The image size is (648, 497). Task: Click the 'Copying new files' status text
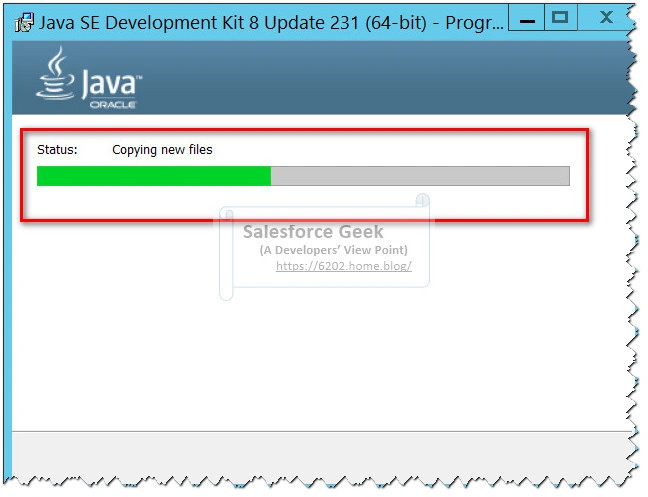point(162,150)
